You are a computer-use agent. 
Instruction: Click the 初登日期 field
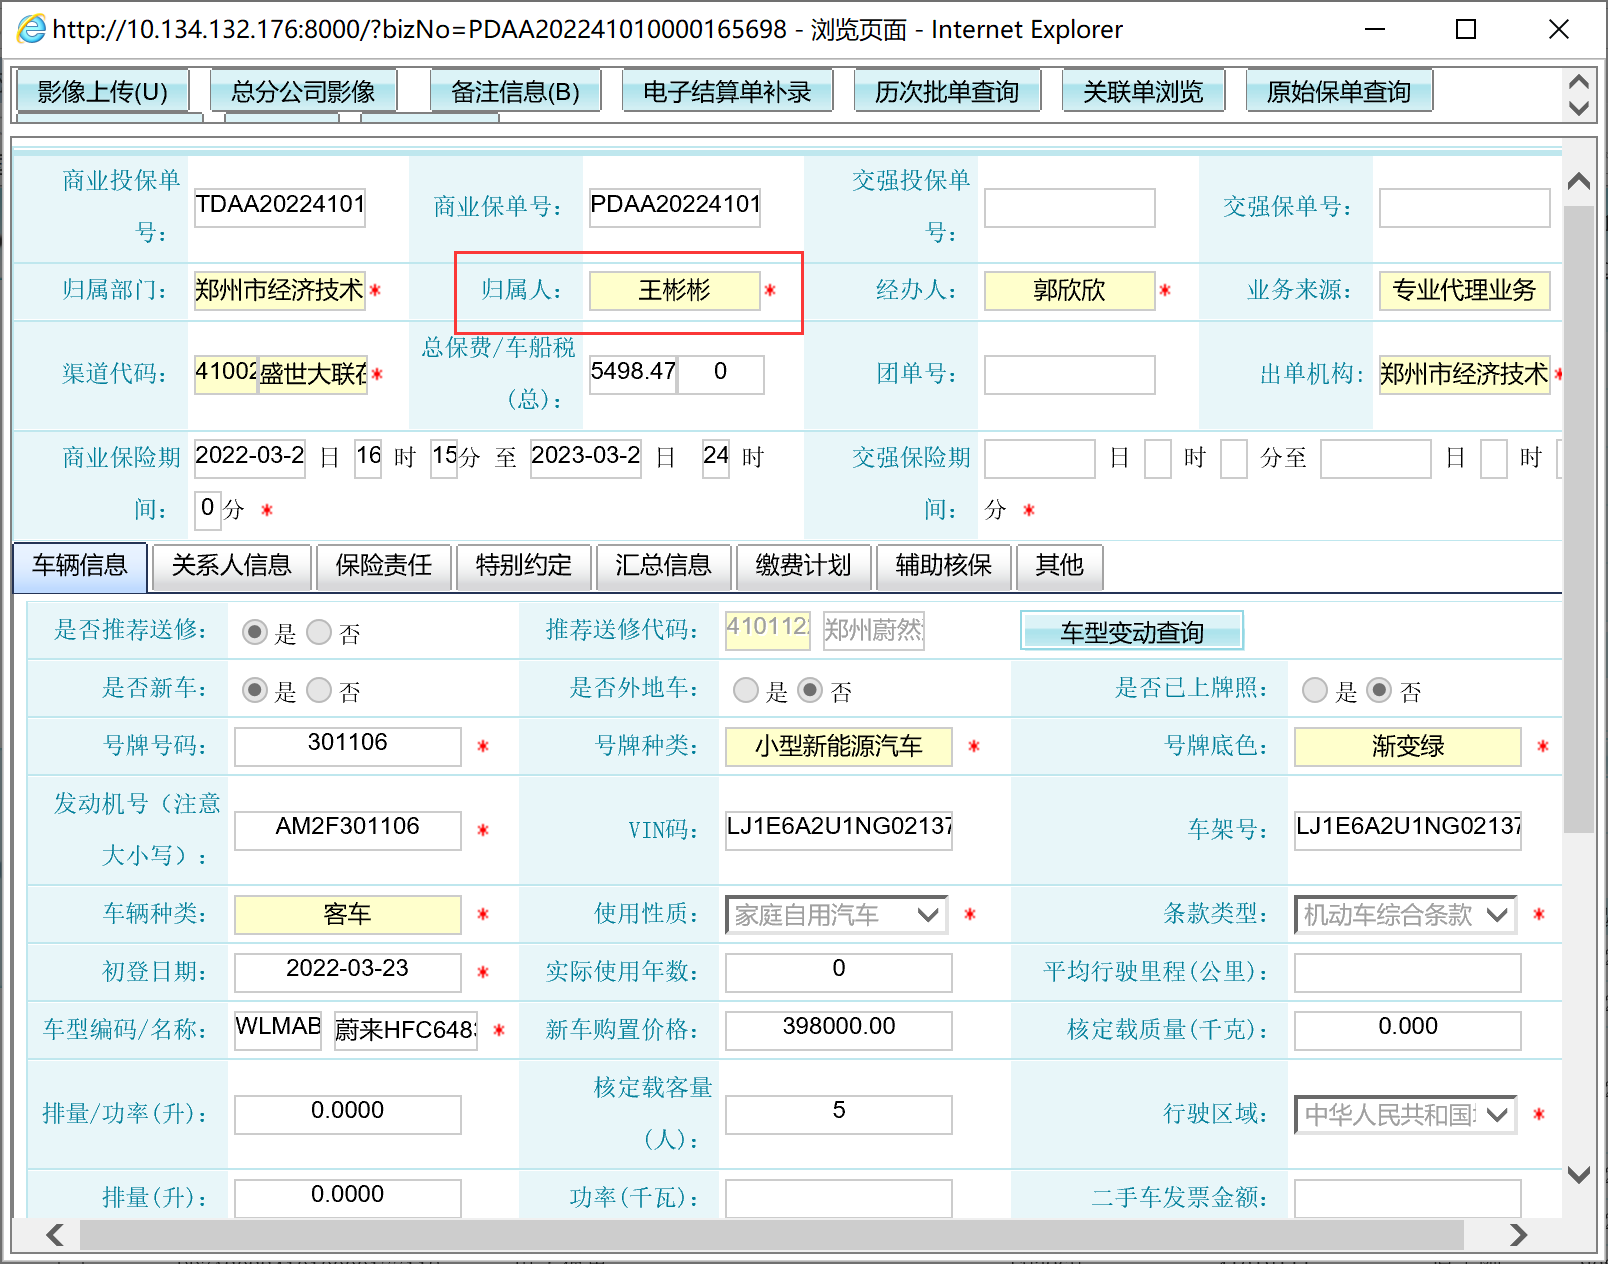pos(348,972)
